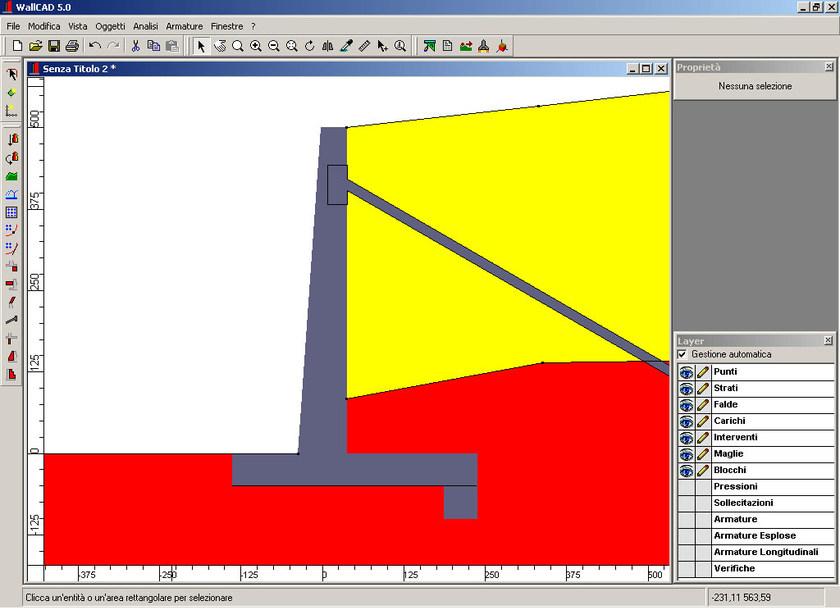The image size is (840, 608).
Task: Open the Finestre menu
Action: click(x=227, y=25)
